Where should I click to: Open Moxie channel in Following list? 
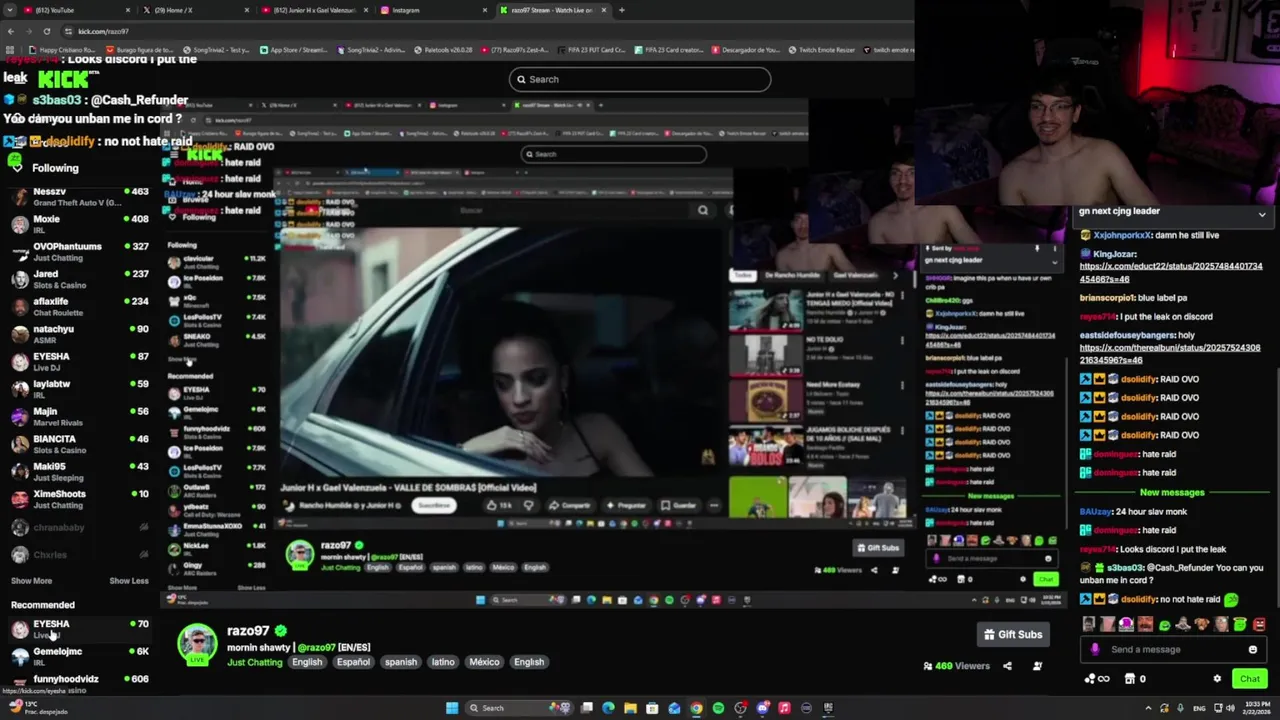click(x=80, y=224)
